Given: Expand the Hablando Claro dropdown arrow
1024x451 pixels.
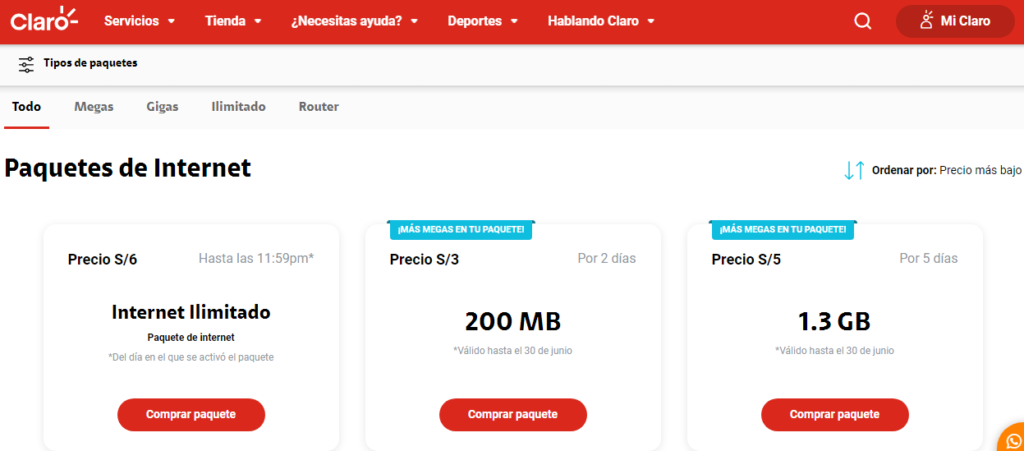Looking at the screenshot, I should [x=650, y=22].
